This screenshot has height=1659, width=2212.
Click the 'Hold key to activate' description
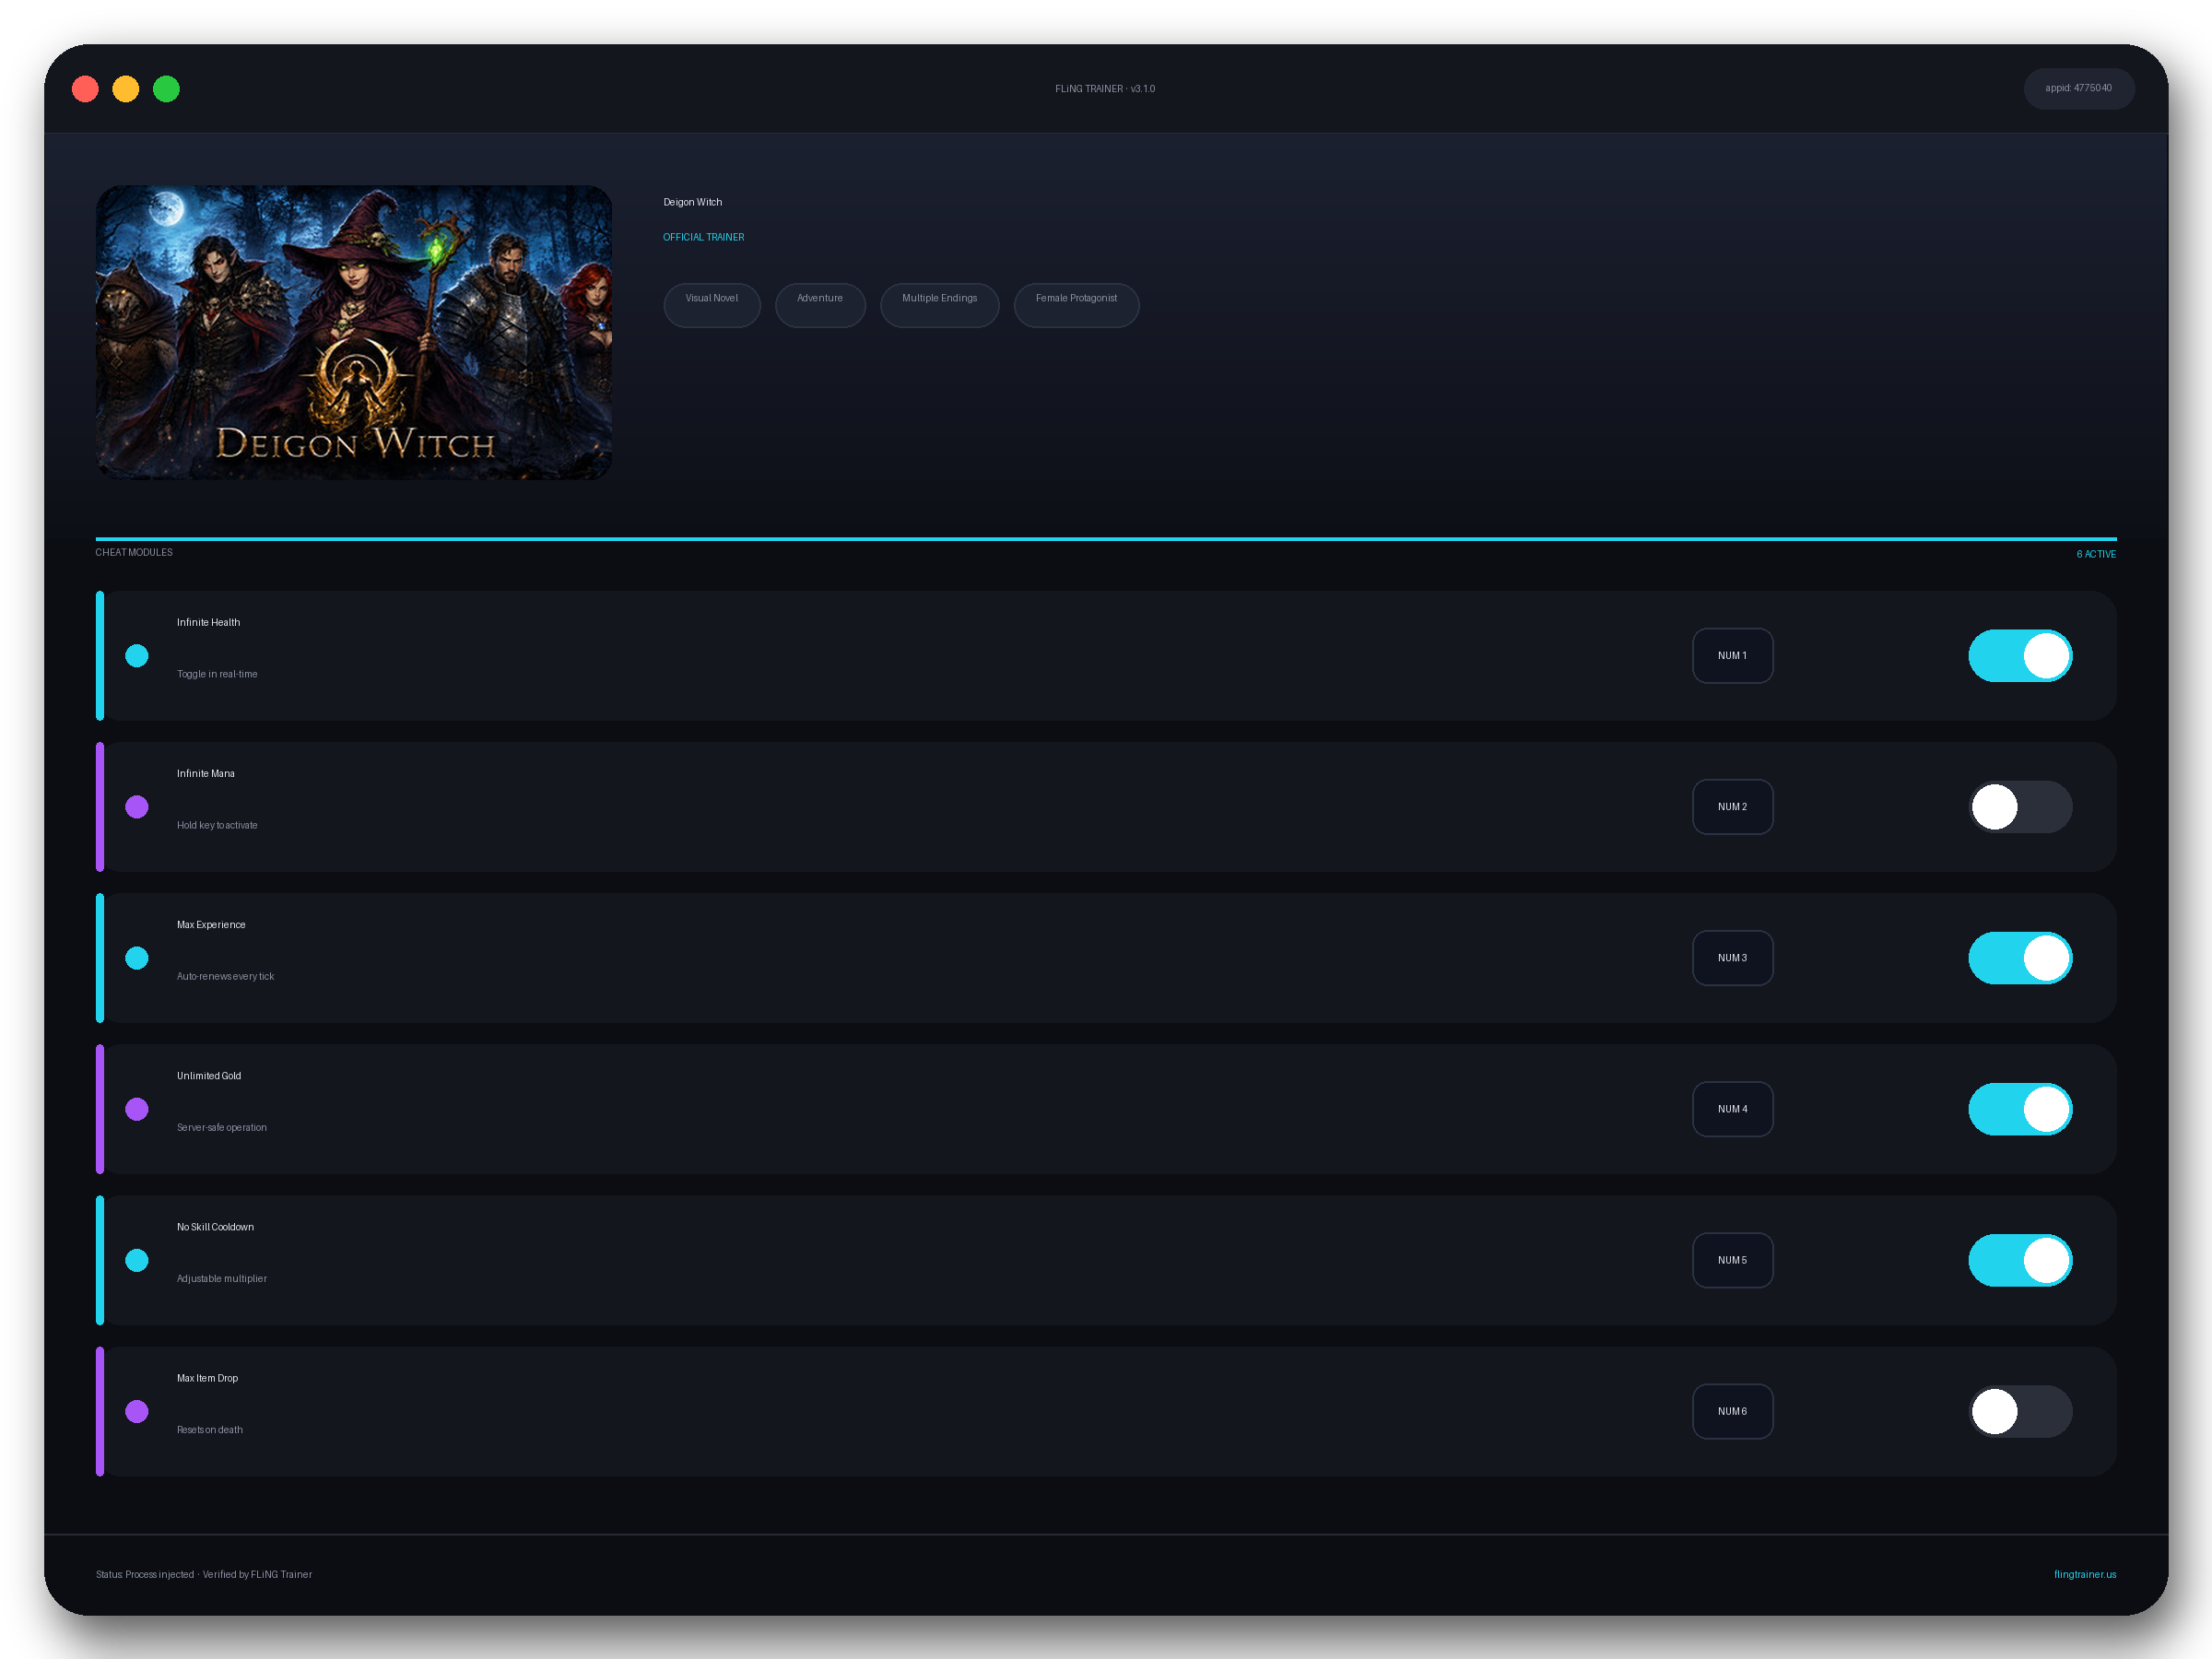coord(217,825)
